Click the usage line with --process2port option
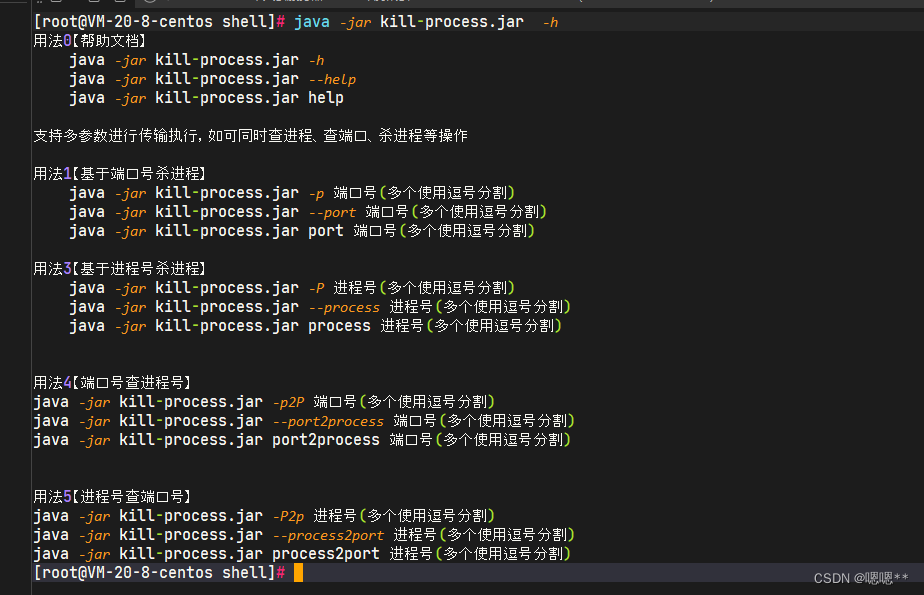Image resolution: width=924 pixels, height=595 pixels. pos(304,535)
